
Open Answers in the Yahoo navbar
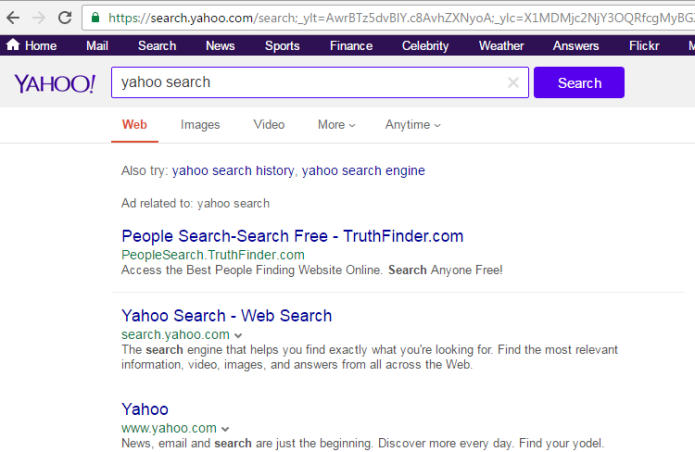coord(575,46)
